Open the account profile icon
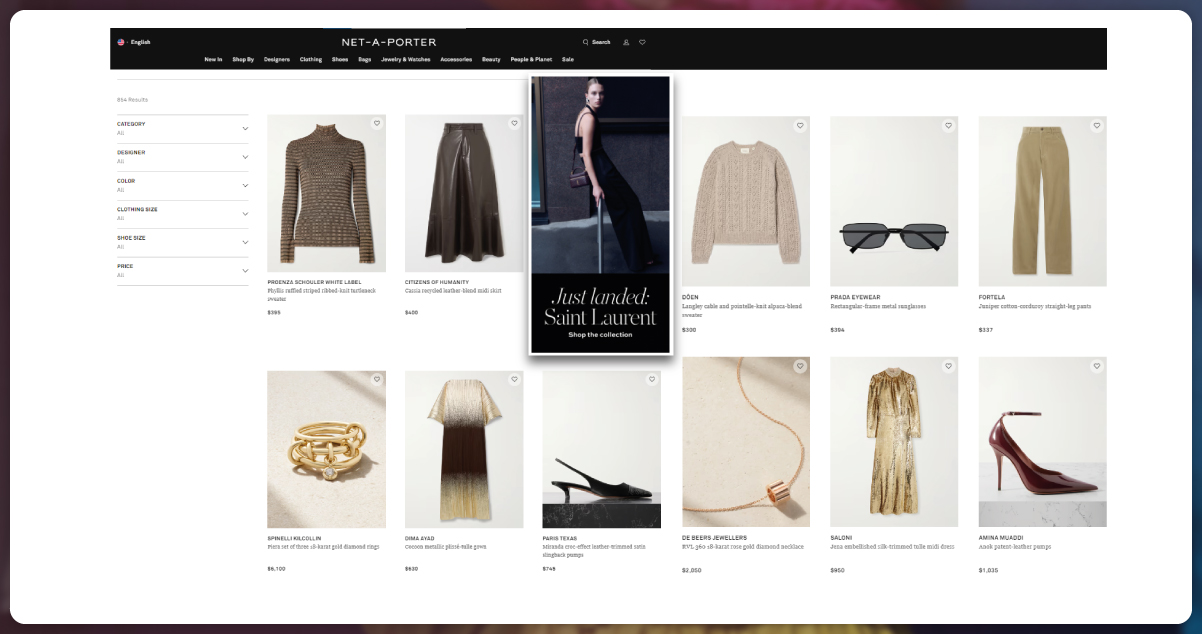 (626, 42)
